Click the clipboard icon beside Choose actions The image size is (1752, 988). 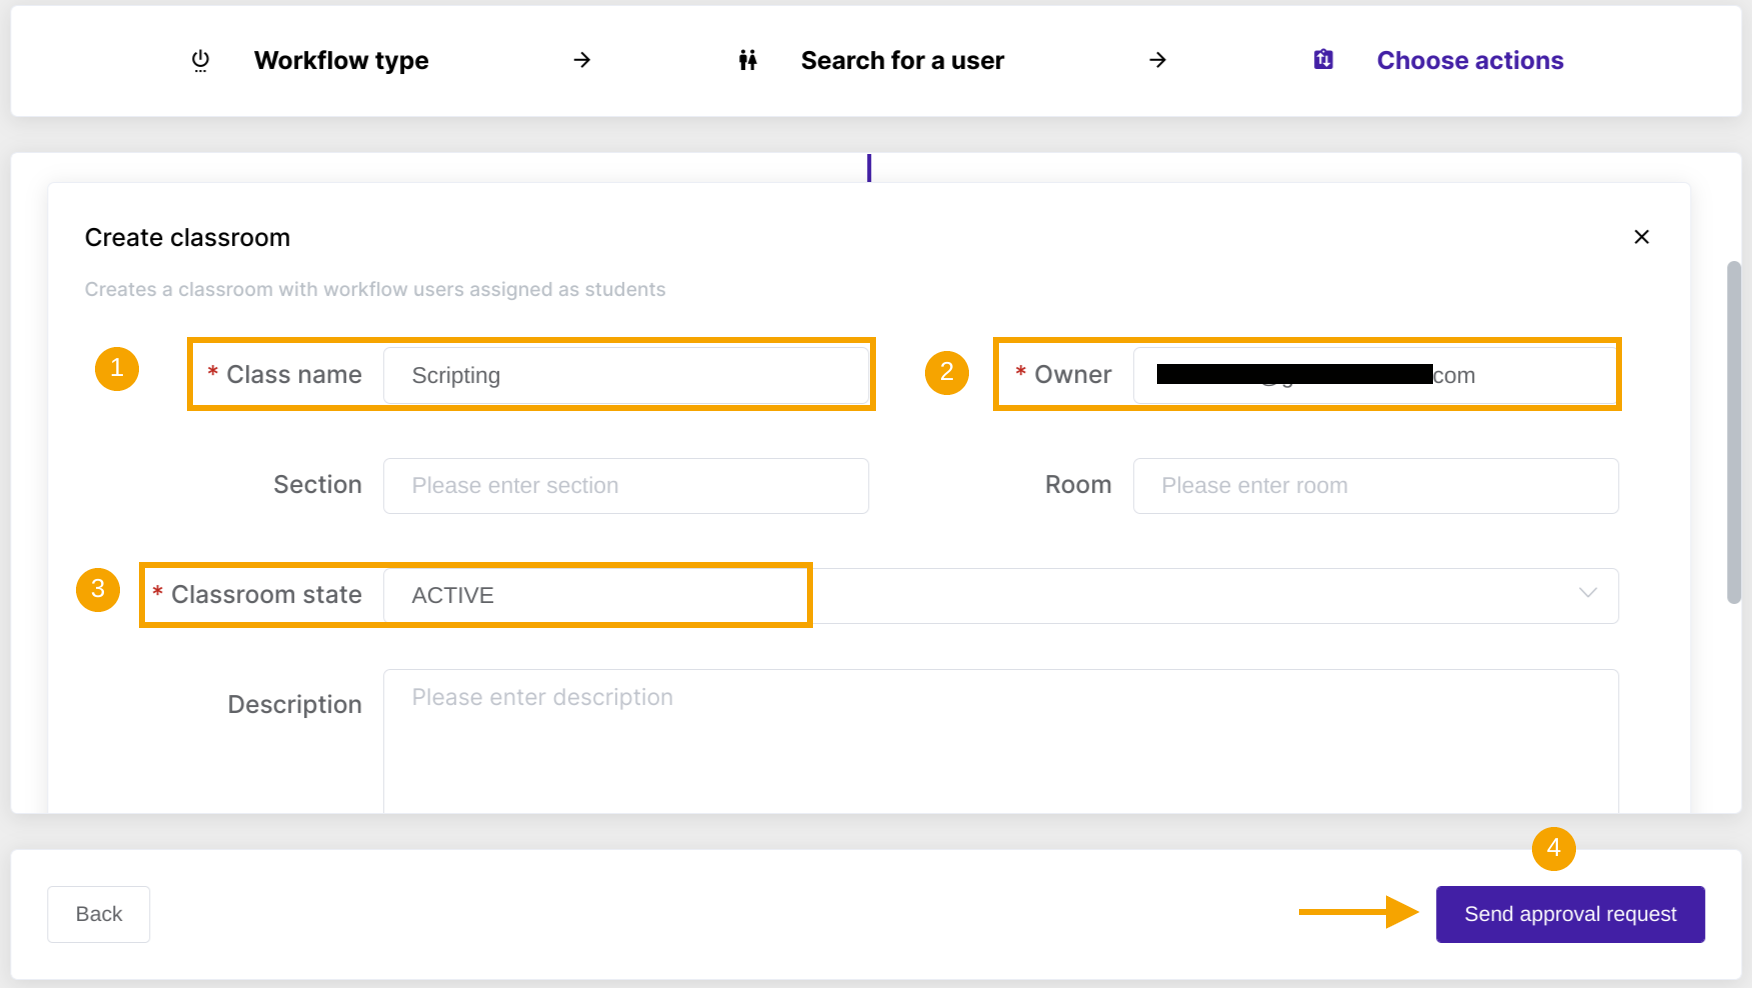point(1322,60)
